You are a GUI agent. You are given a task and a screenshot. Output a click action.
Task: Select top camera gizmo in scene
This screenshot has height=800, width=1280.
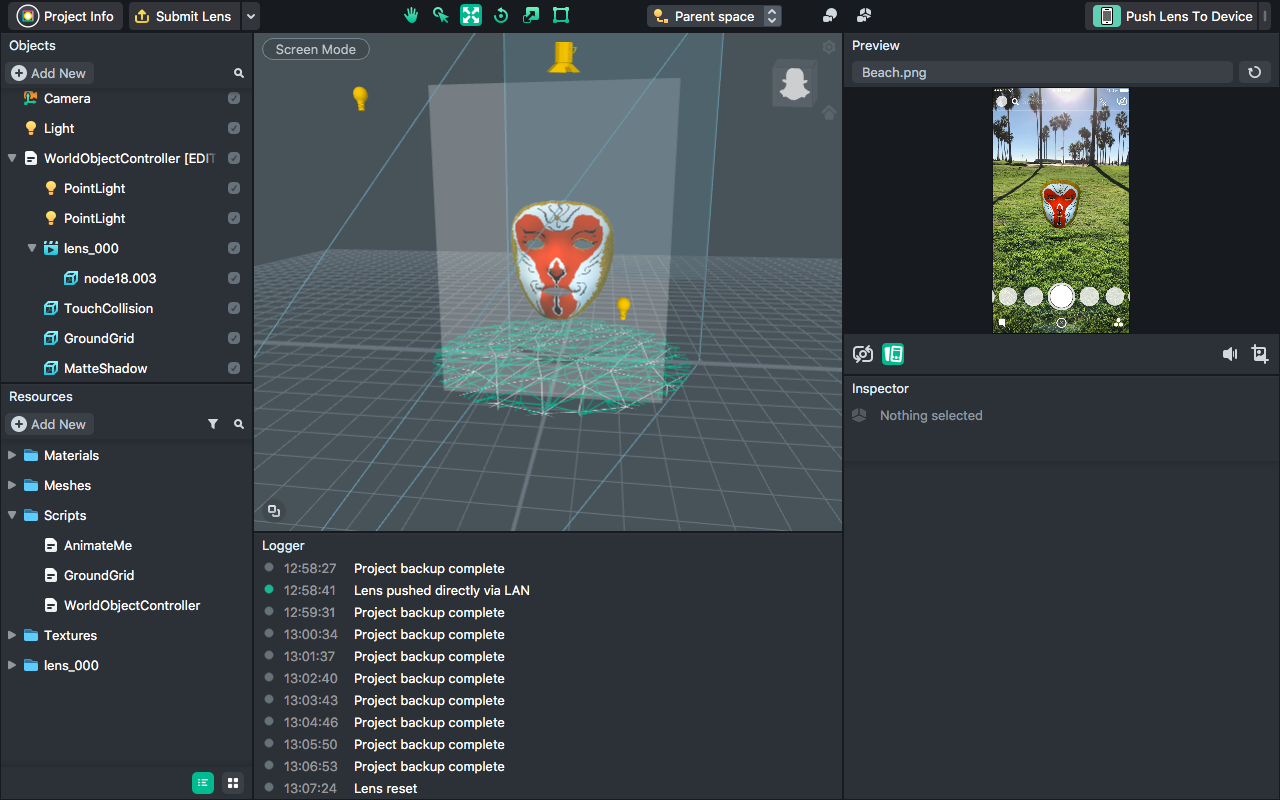point(564,57)
